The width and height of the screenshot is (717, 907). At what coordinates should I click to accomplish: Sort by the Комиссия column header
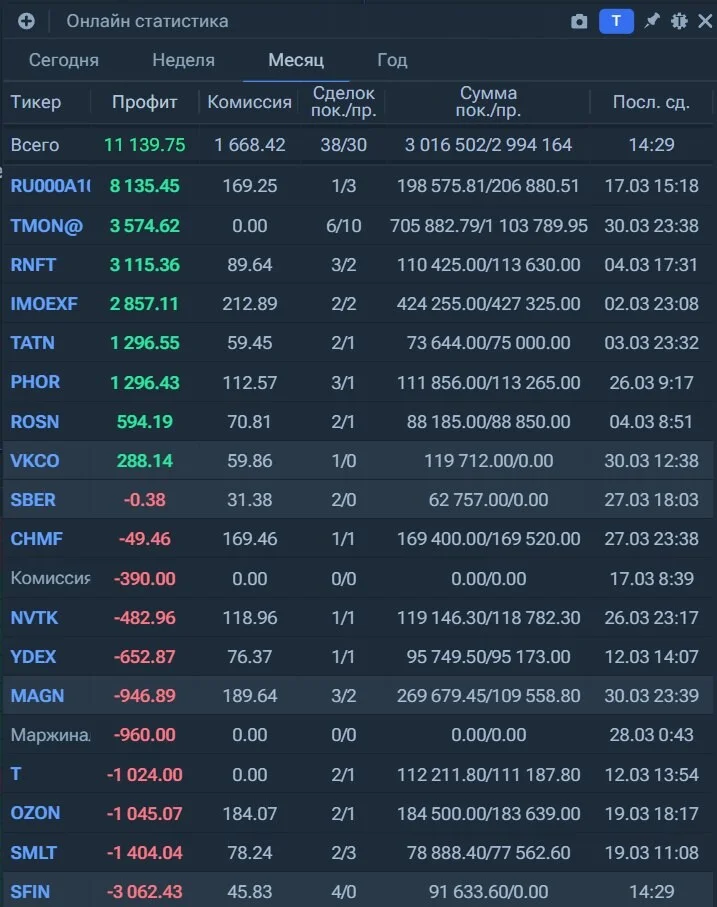249,102
